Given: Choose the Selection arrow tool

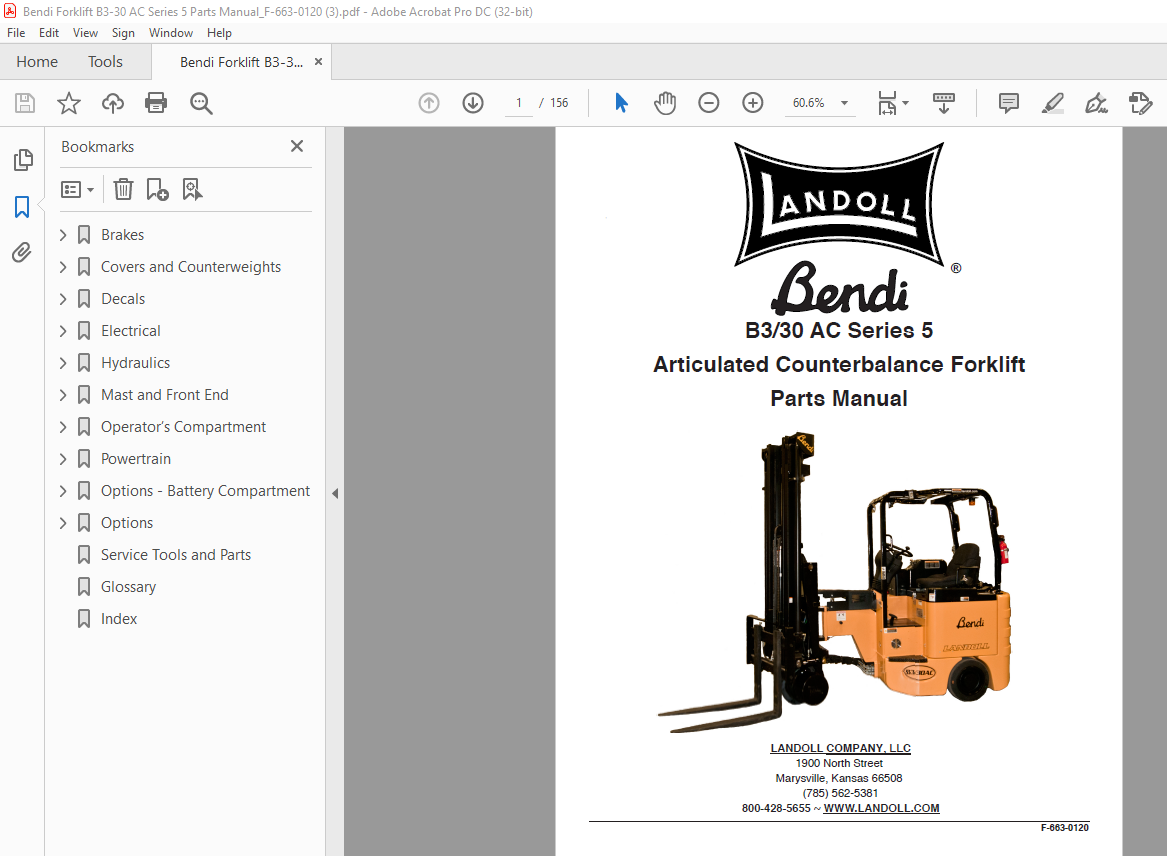Looking at the screenshot, I should pos(621,103).
